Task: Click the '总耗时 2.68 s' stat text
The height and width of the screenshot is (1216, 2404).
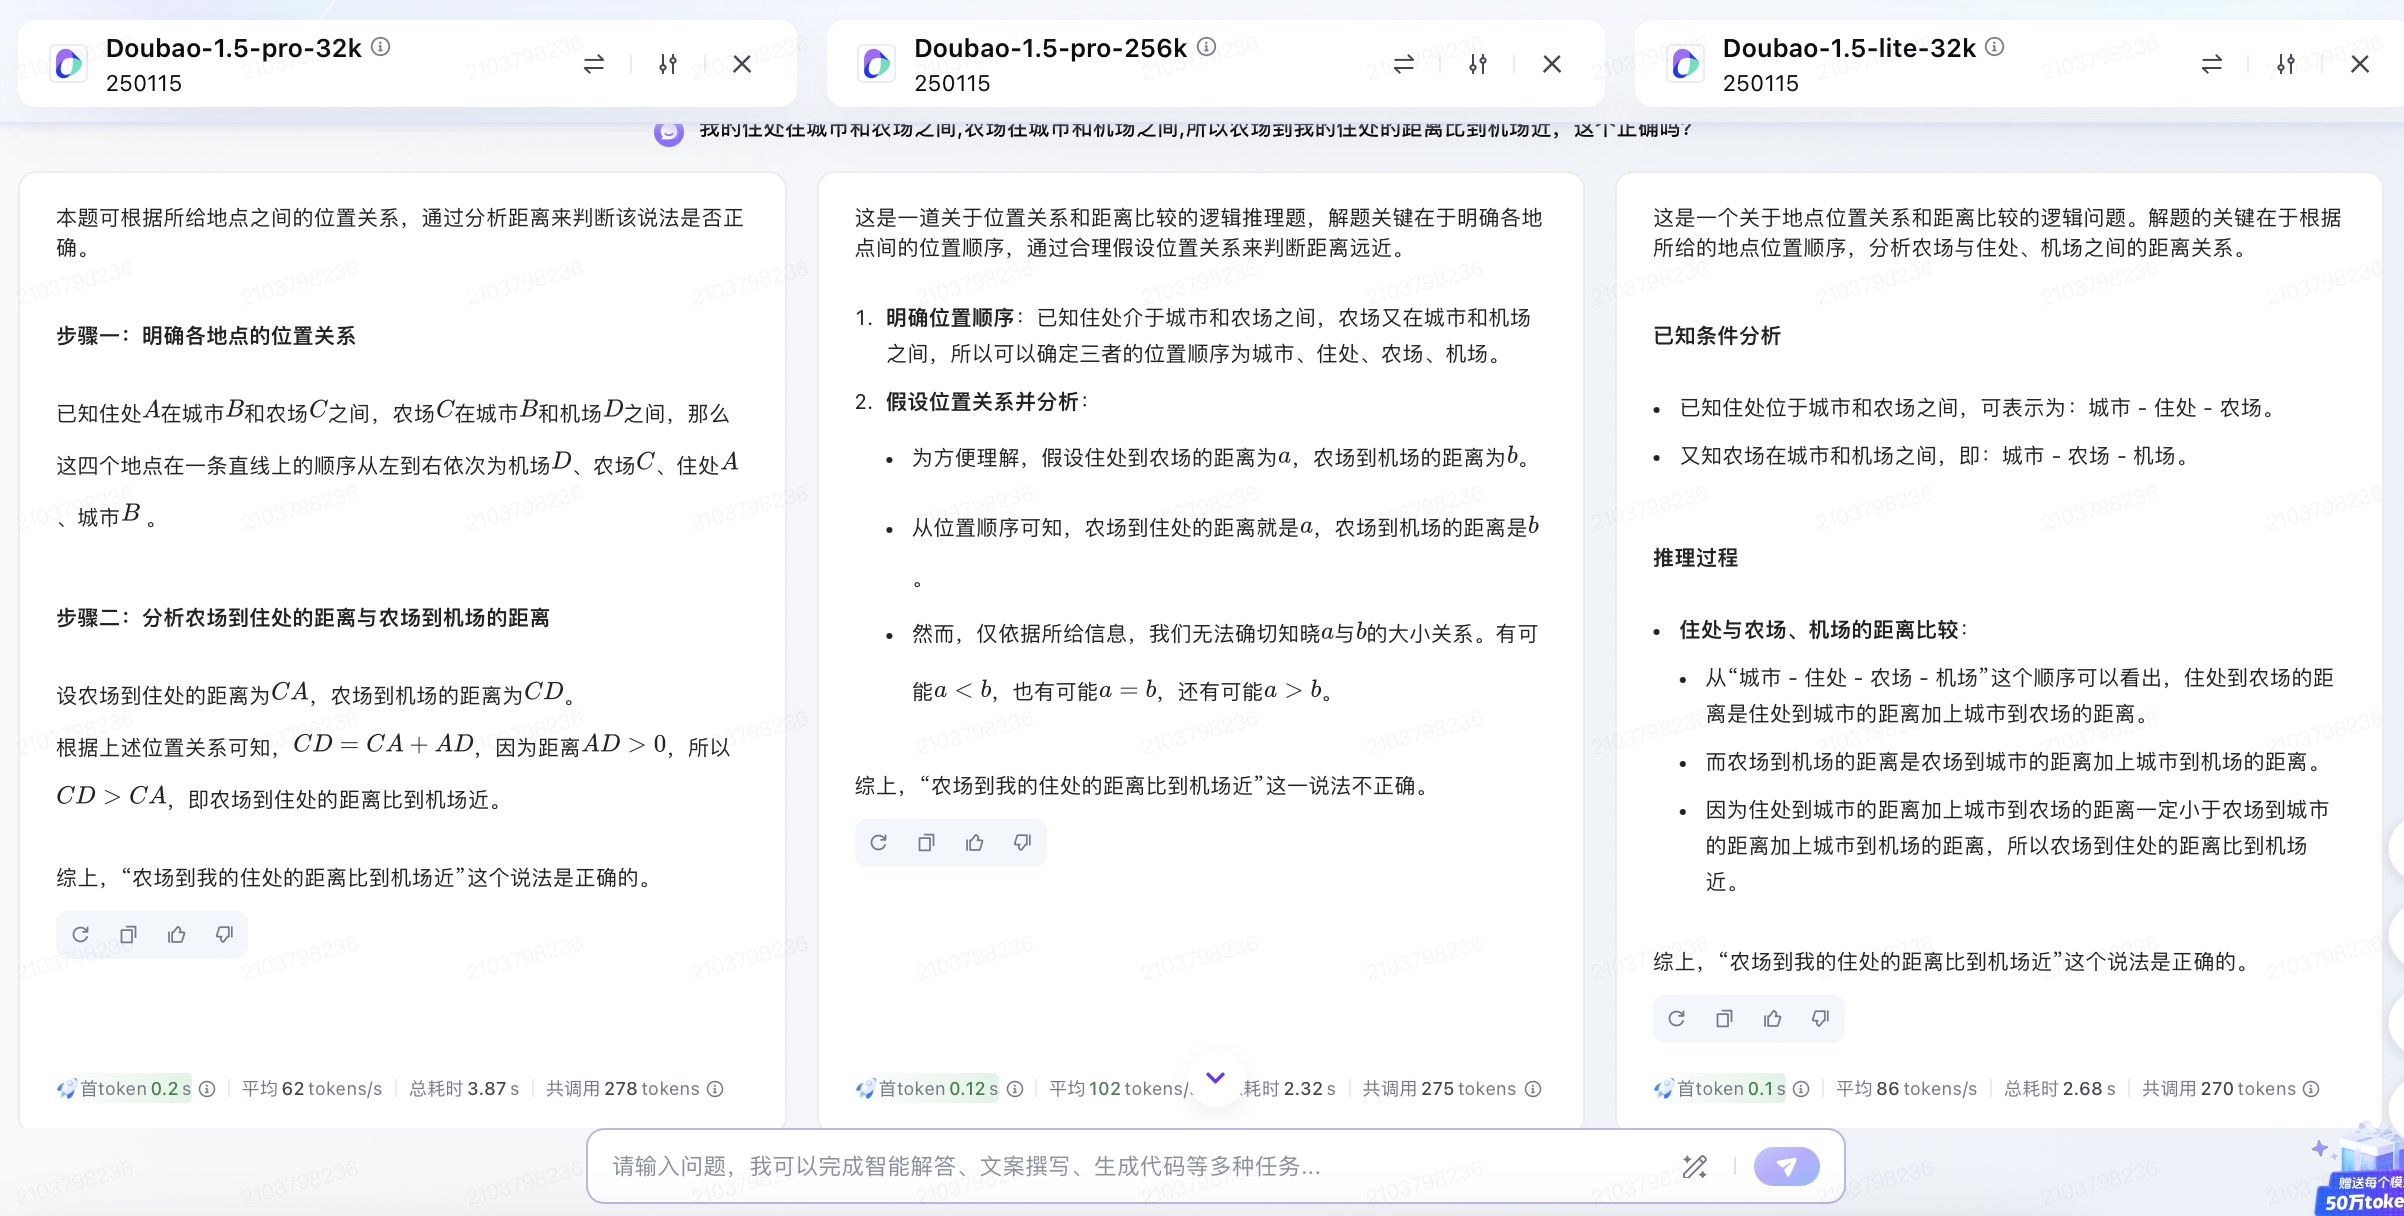Action: (2060, 1089)
